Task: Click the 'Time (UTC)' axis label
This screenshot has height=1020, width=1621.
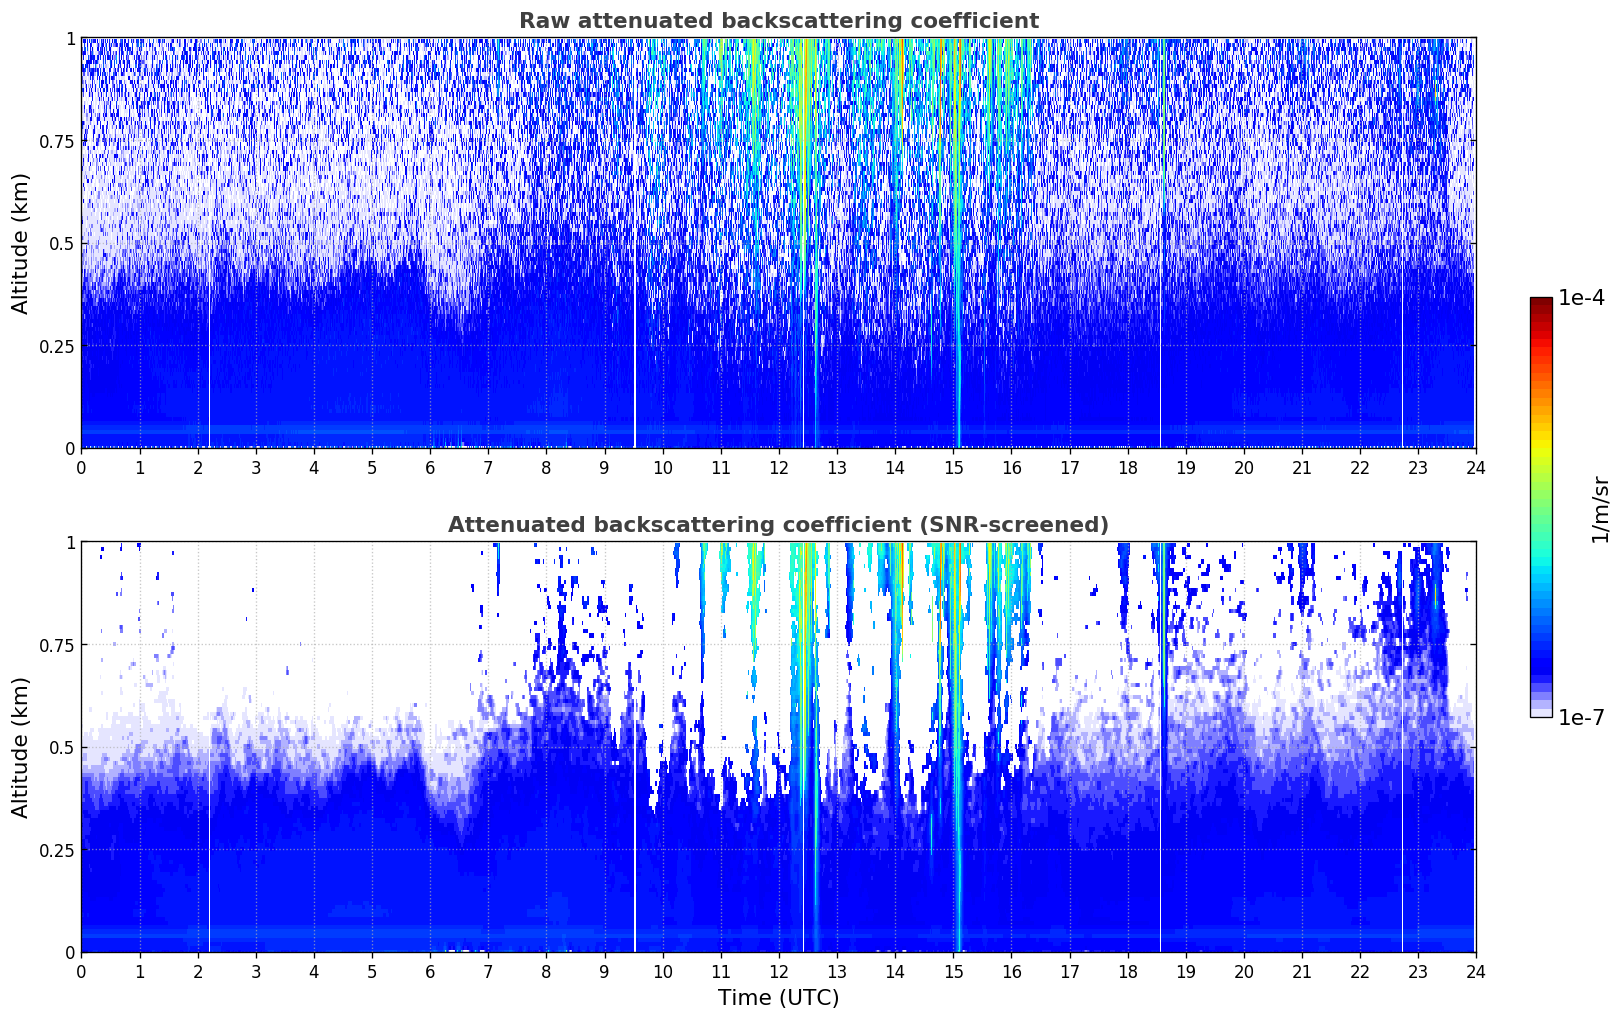Action: coord(778,998)
